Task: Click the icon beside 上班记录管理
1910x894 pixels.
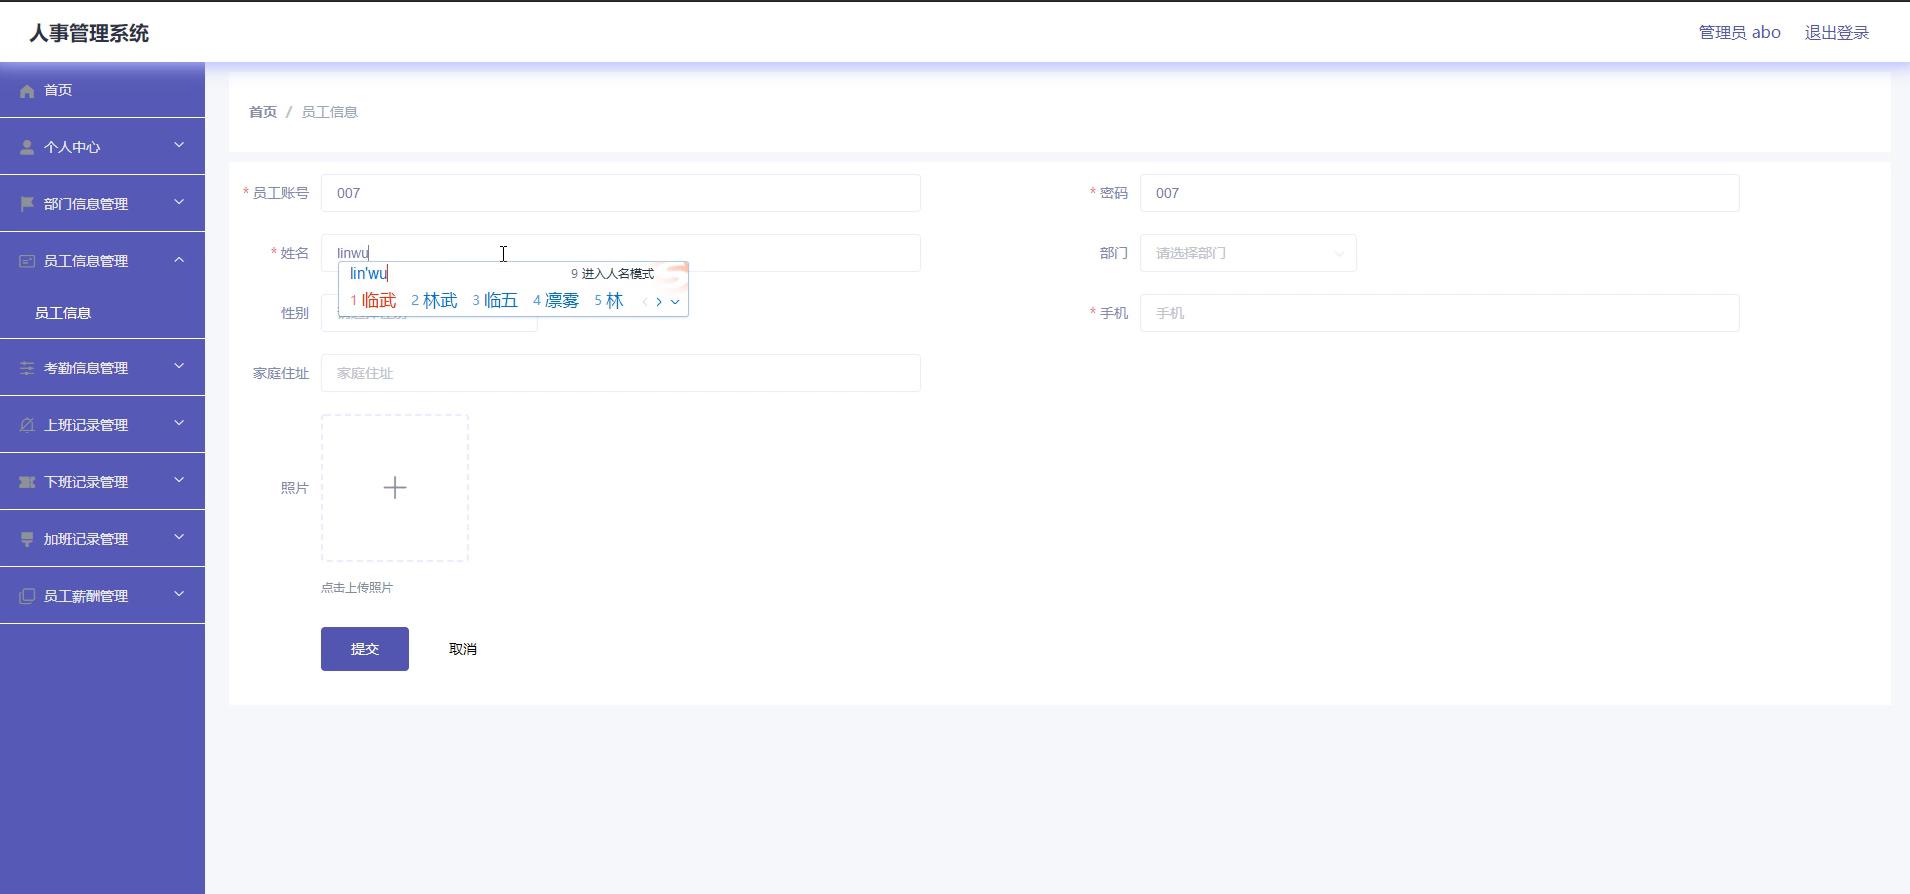Action: pyautogui.click(x=27, y=425)
